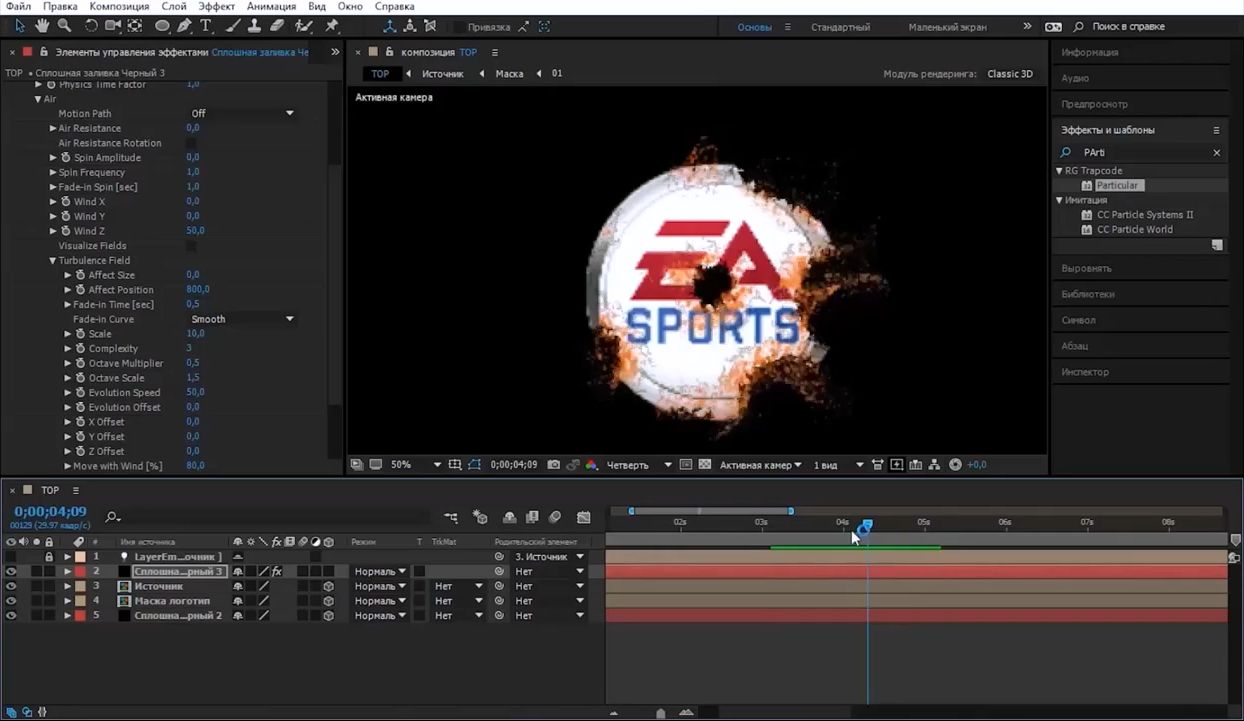The width and height of the screenshot is (1244, 721).
Task: Select the Pen tool
Action: point(185,26)
